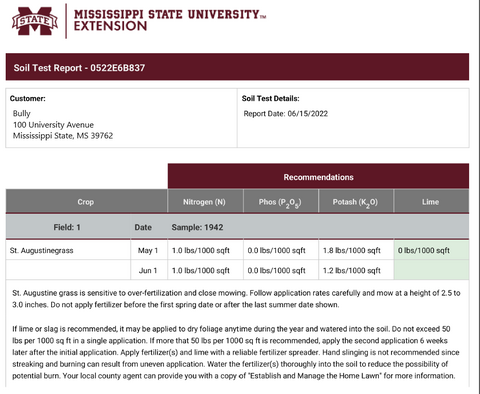Click the green lime 0 lbs/1000 sqft cell
480x394 pixels.
coord(431,250)
